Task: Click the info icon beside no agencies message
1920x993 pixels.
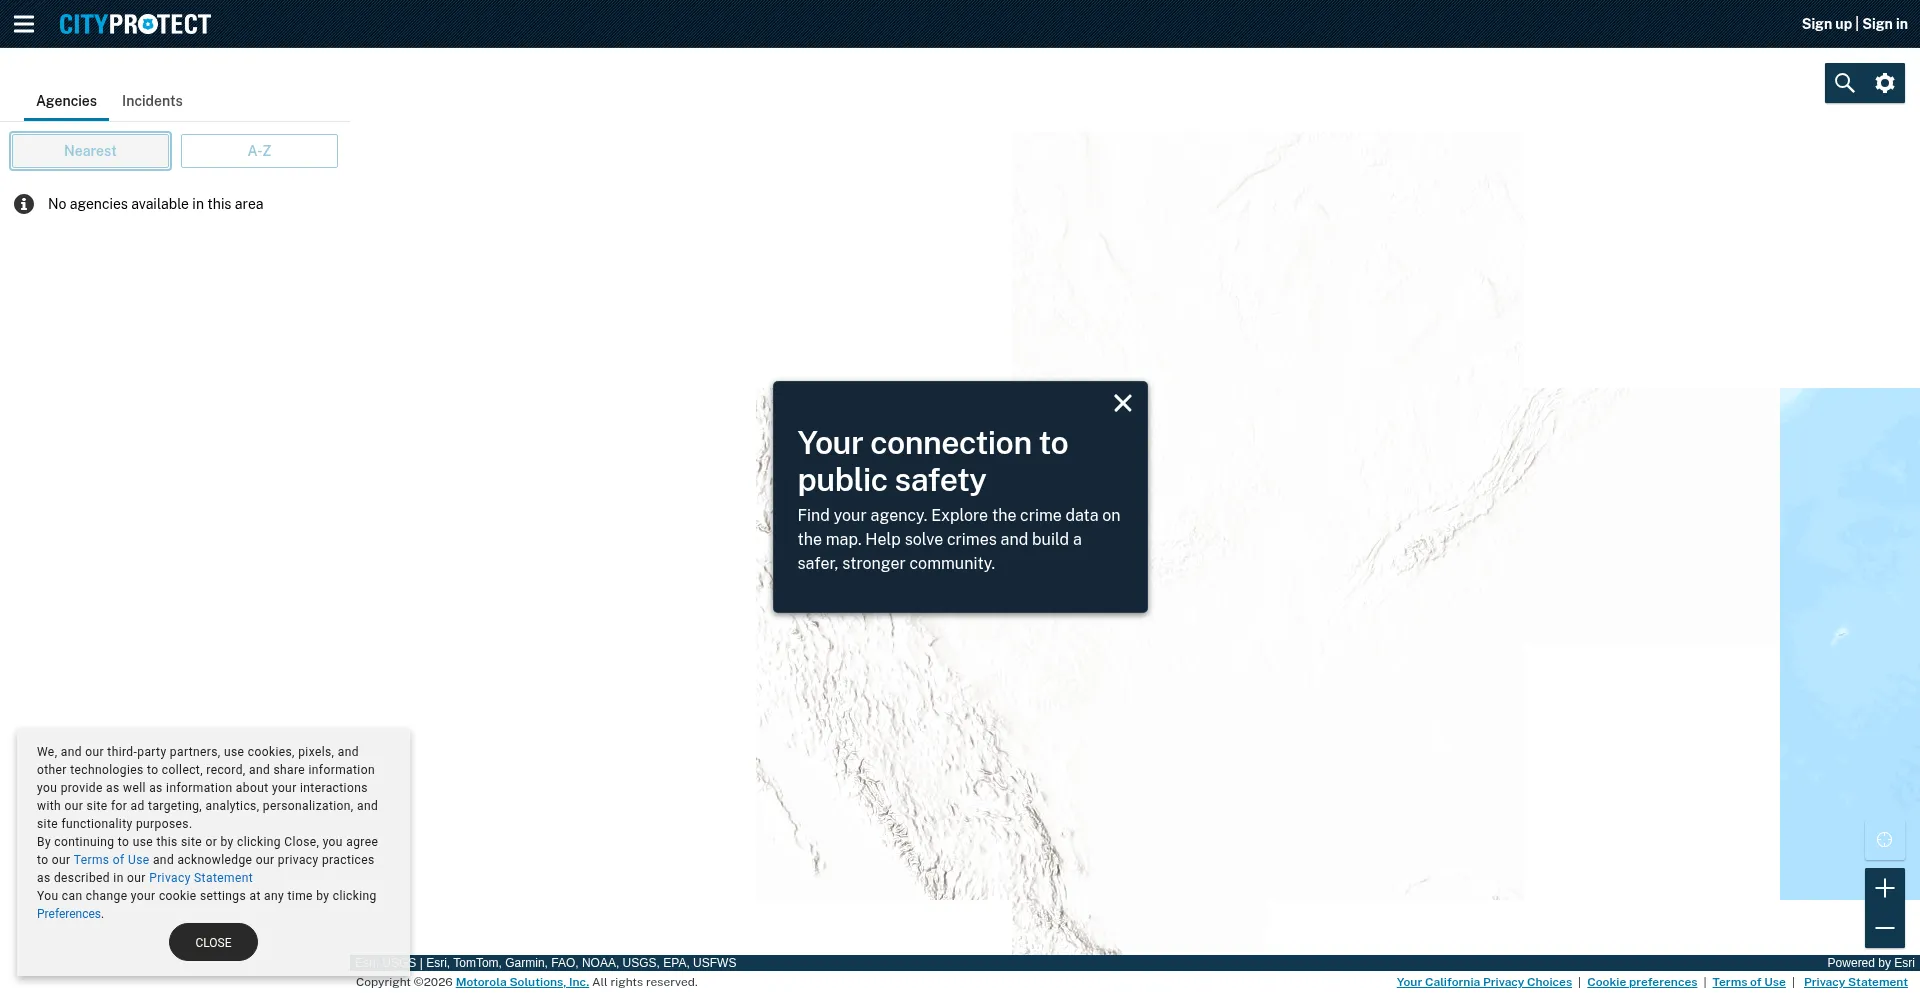Action: (x=24, y=204)
